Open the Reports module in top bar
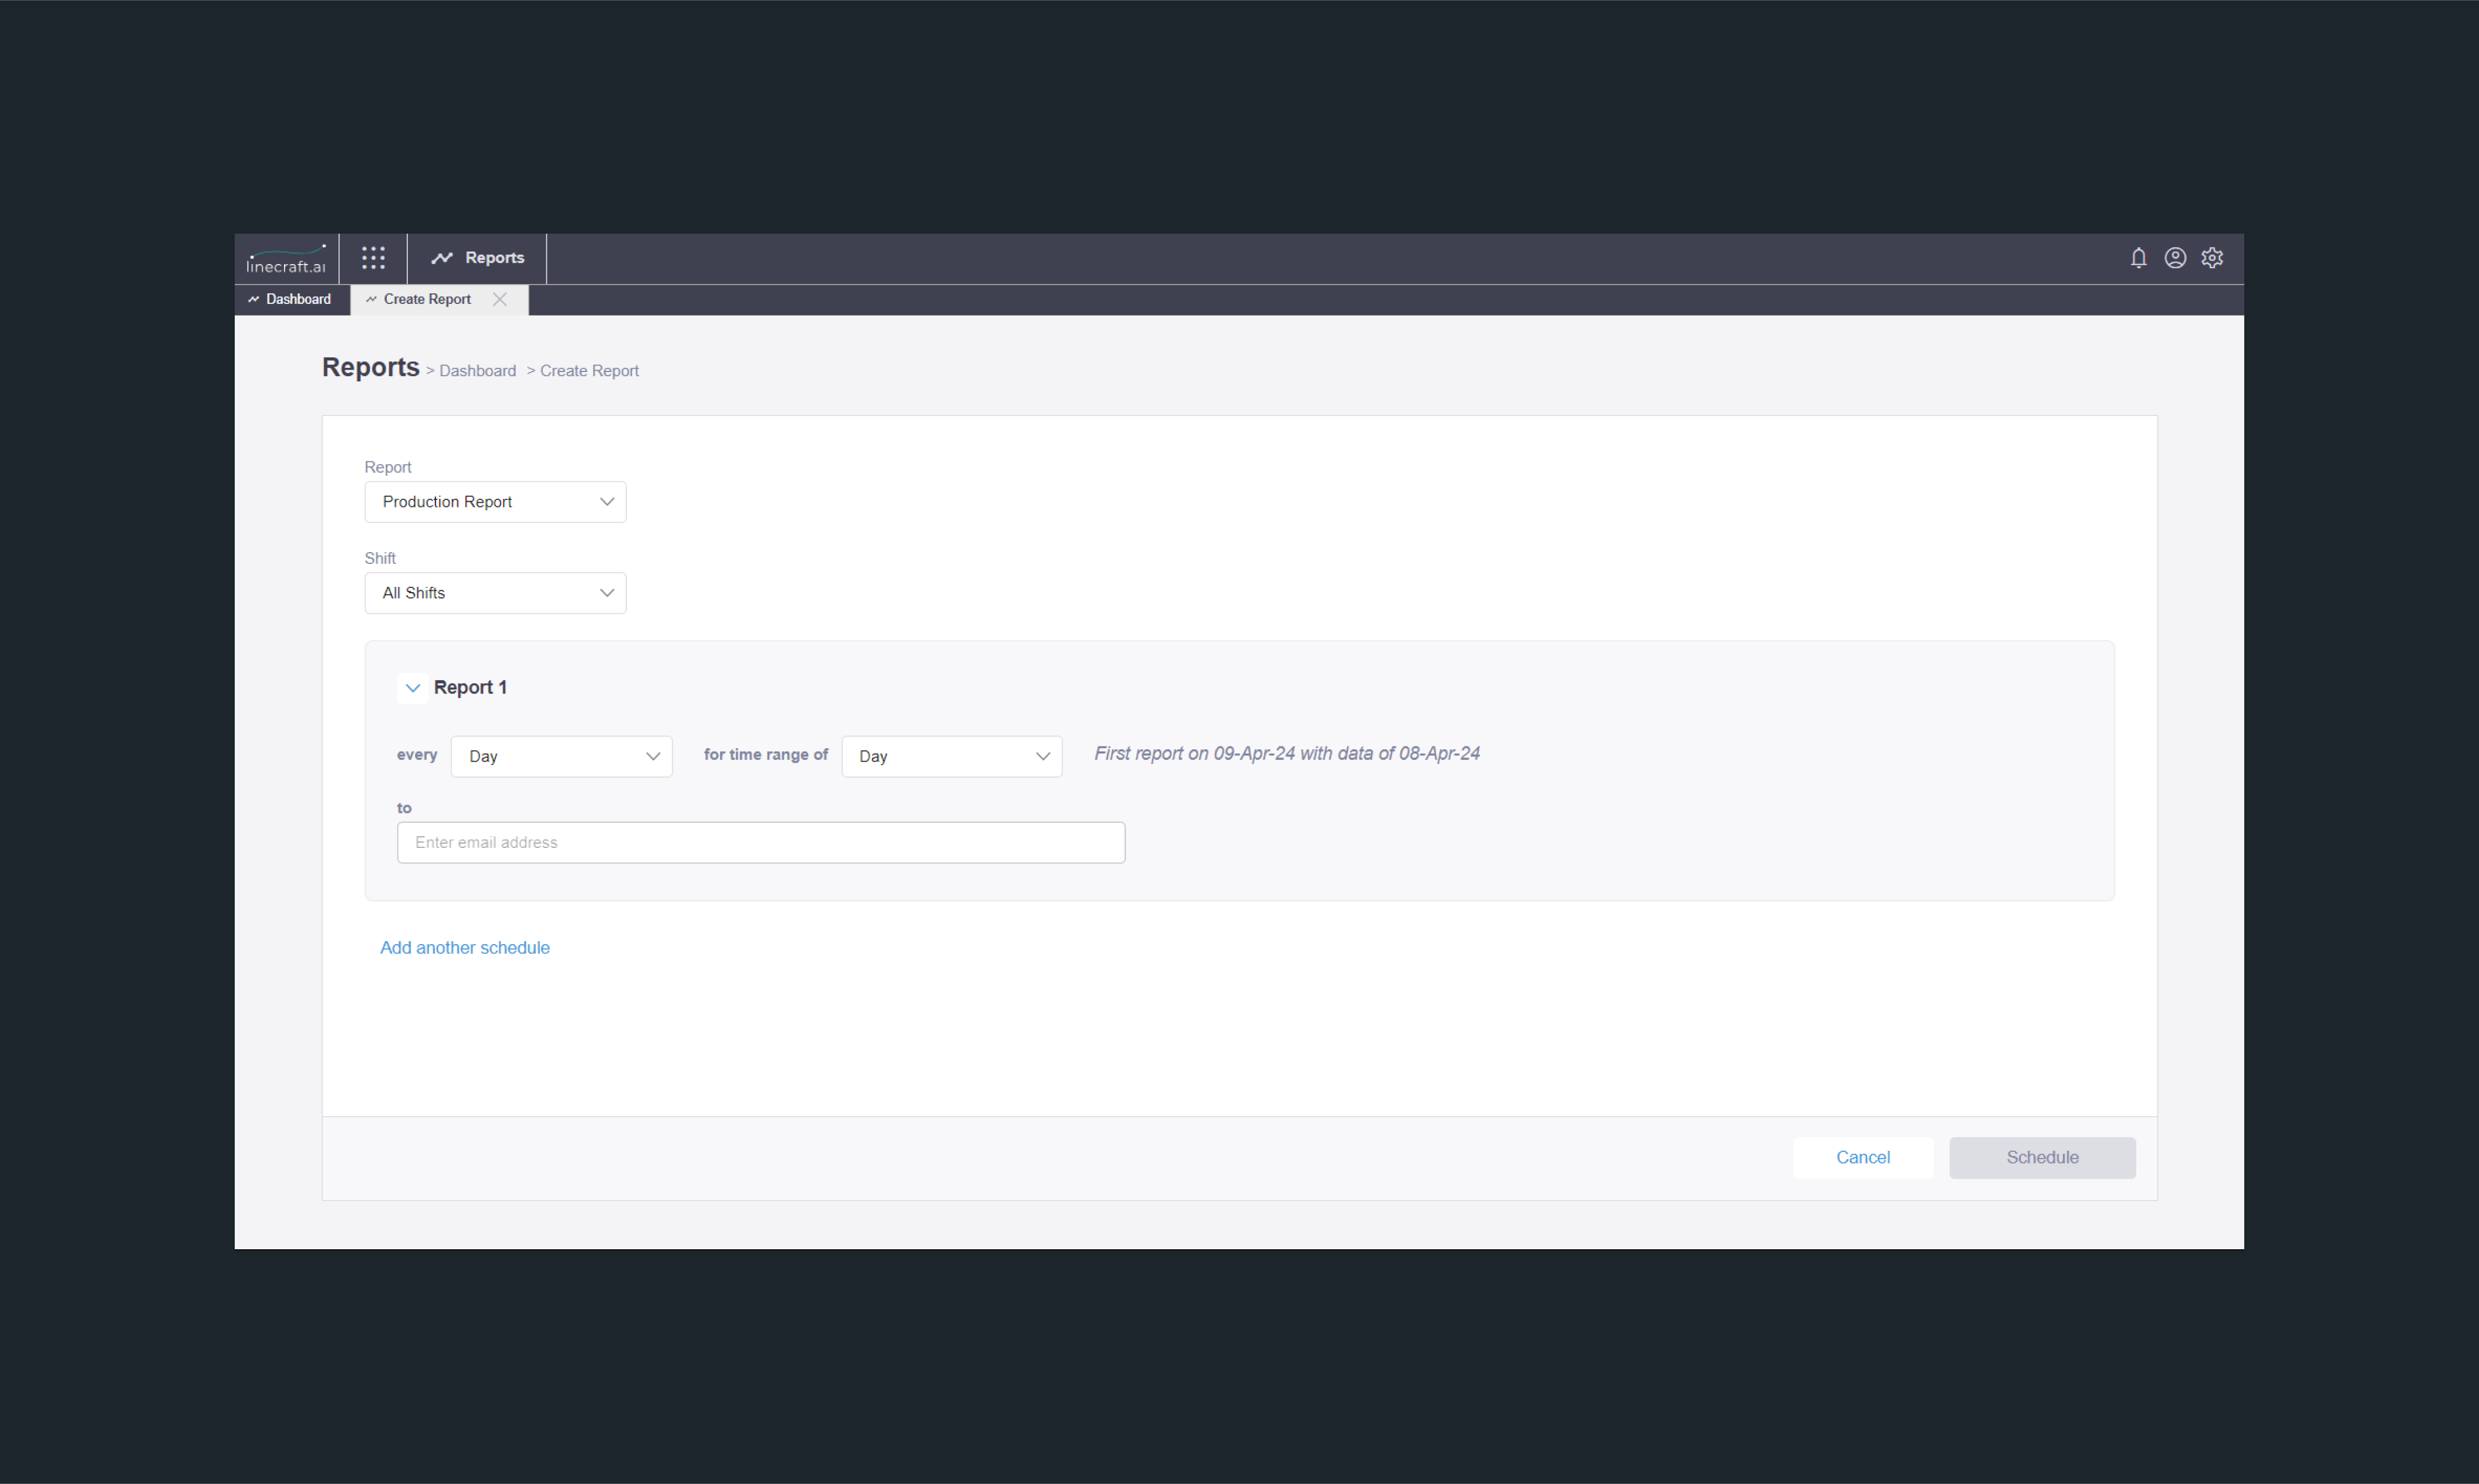Image resolution: width=2479 pixels, height=1484 pixels. pyautogui.click(x=477, y=258)
